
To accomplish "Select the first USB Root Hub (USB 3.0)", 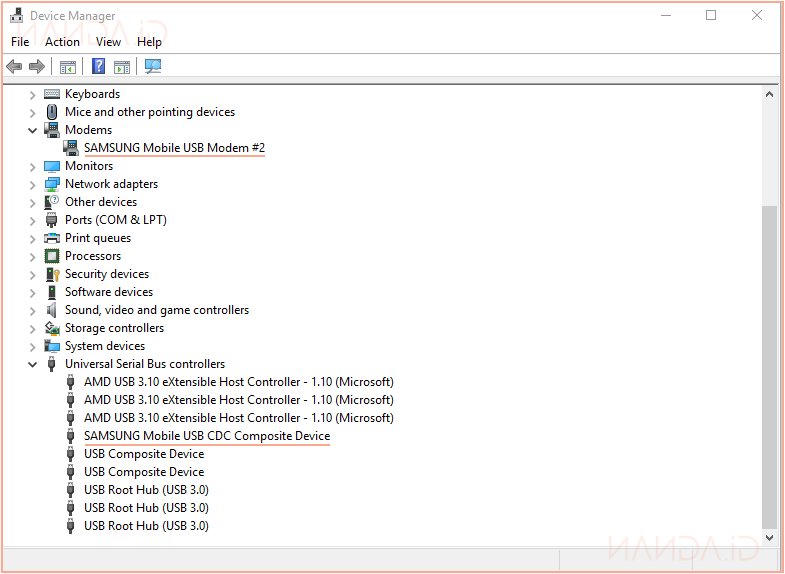I will (146, 490).
